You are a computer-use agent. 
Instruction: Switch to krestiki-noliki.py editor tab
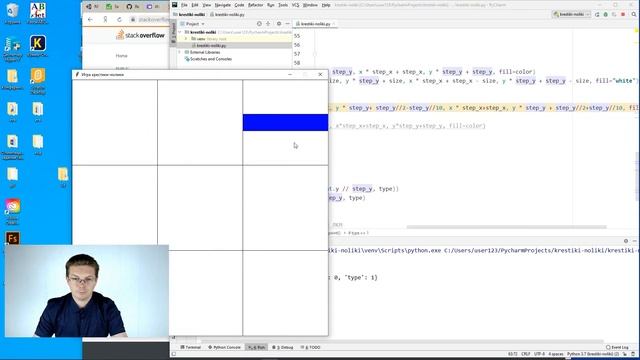tap(313, 24)
